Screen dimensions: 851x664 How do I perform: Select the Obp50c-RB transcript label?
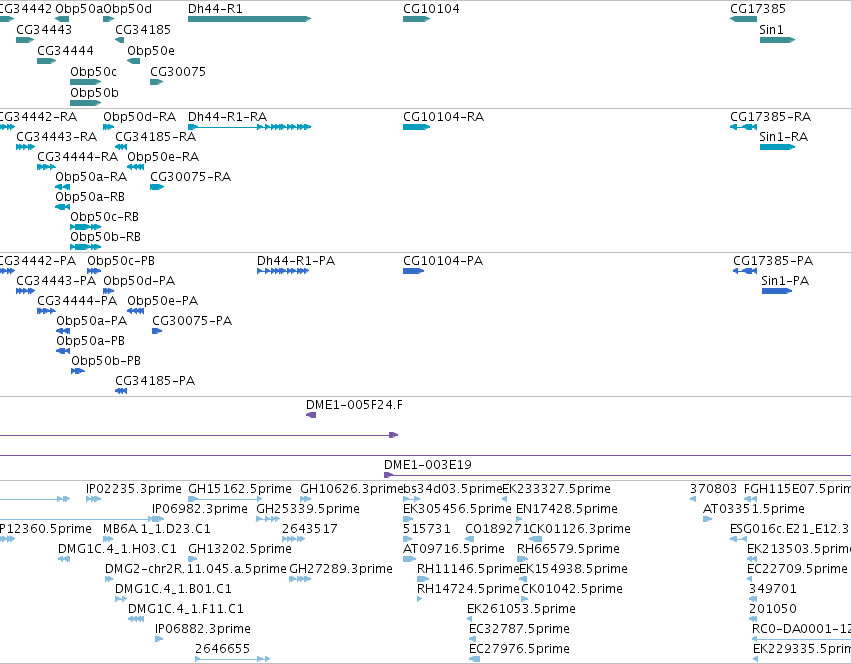coord(105,217)
